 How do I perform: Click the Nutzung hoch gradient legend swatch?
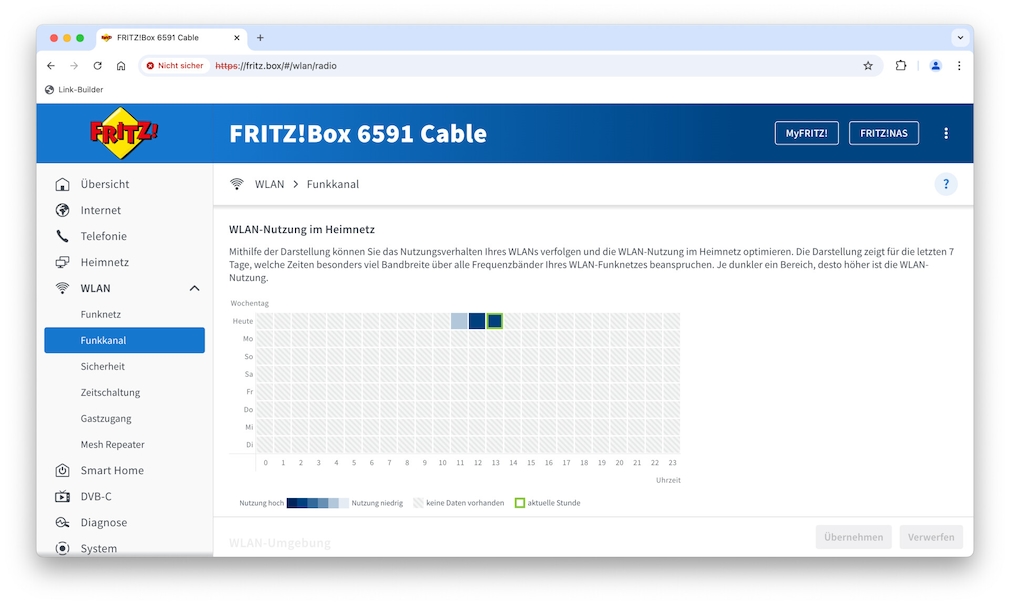coord(316,503)
